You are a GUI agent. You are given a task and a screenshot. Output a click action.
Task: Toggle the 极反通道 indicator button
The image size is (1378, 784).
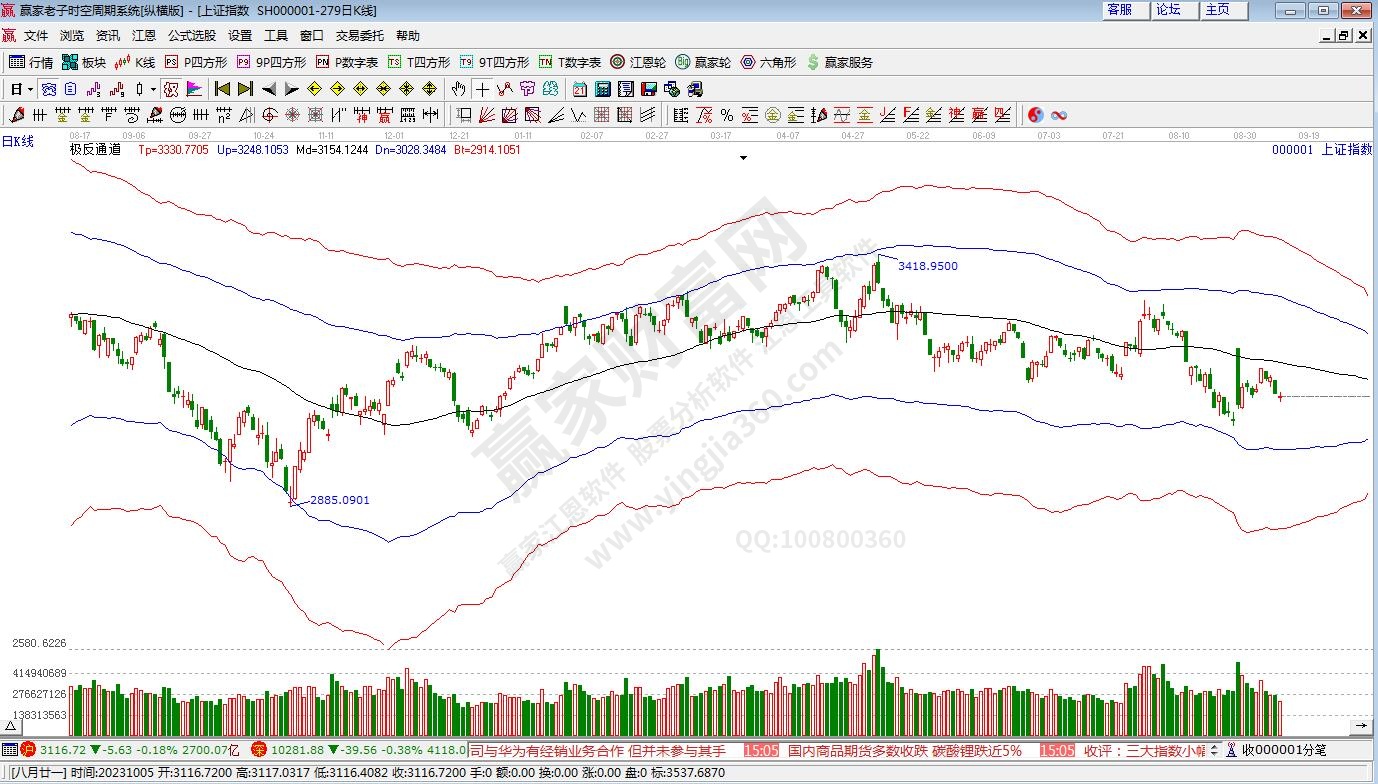(95, 150)
